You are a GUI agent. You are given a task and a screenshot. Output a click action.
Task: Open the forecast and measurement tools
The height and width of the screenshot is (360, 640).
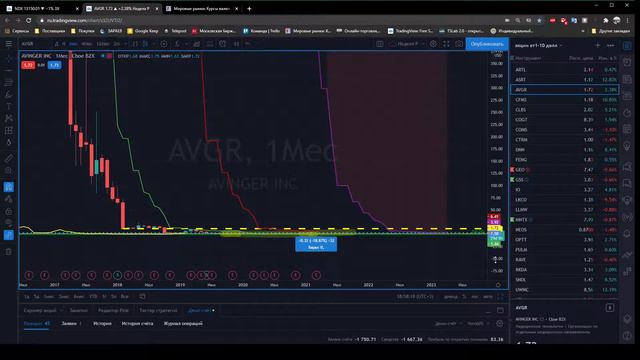(9, 131)
